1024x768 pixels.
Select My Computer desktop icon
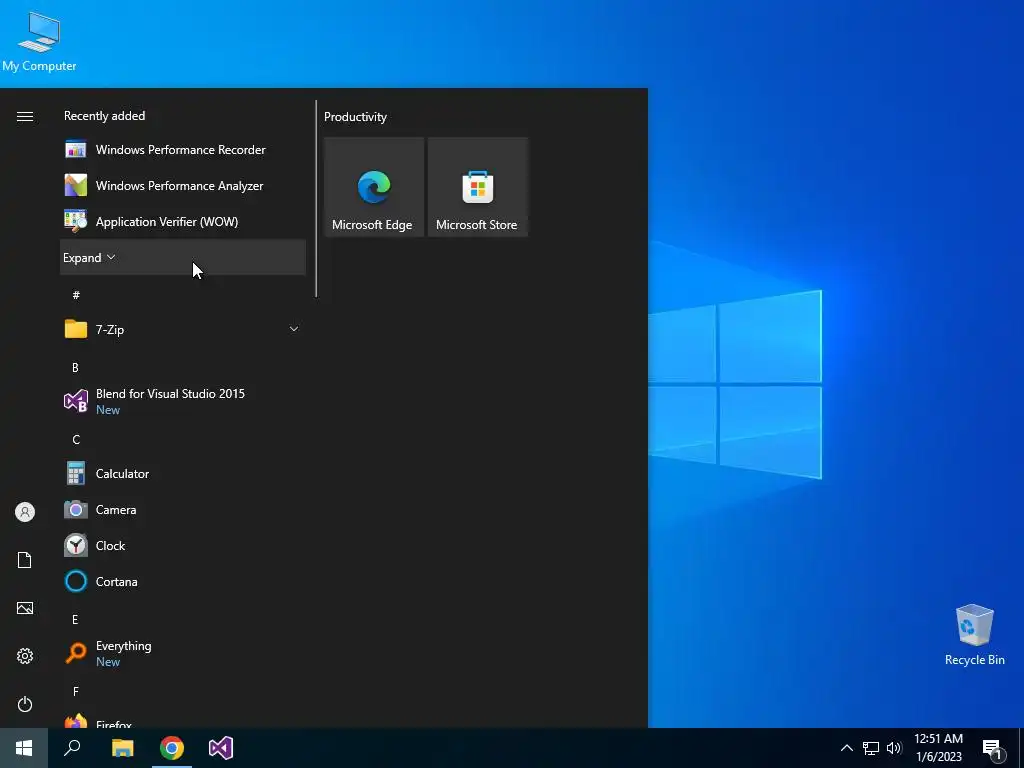(39, 42)
